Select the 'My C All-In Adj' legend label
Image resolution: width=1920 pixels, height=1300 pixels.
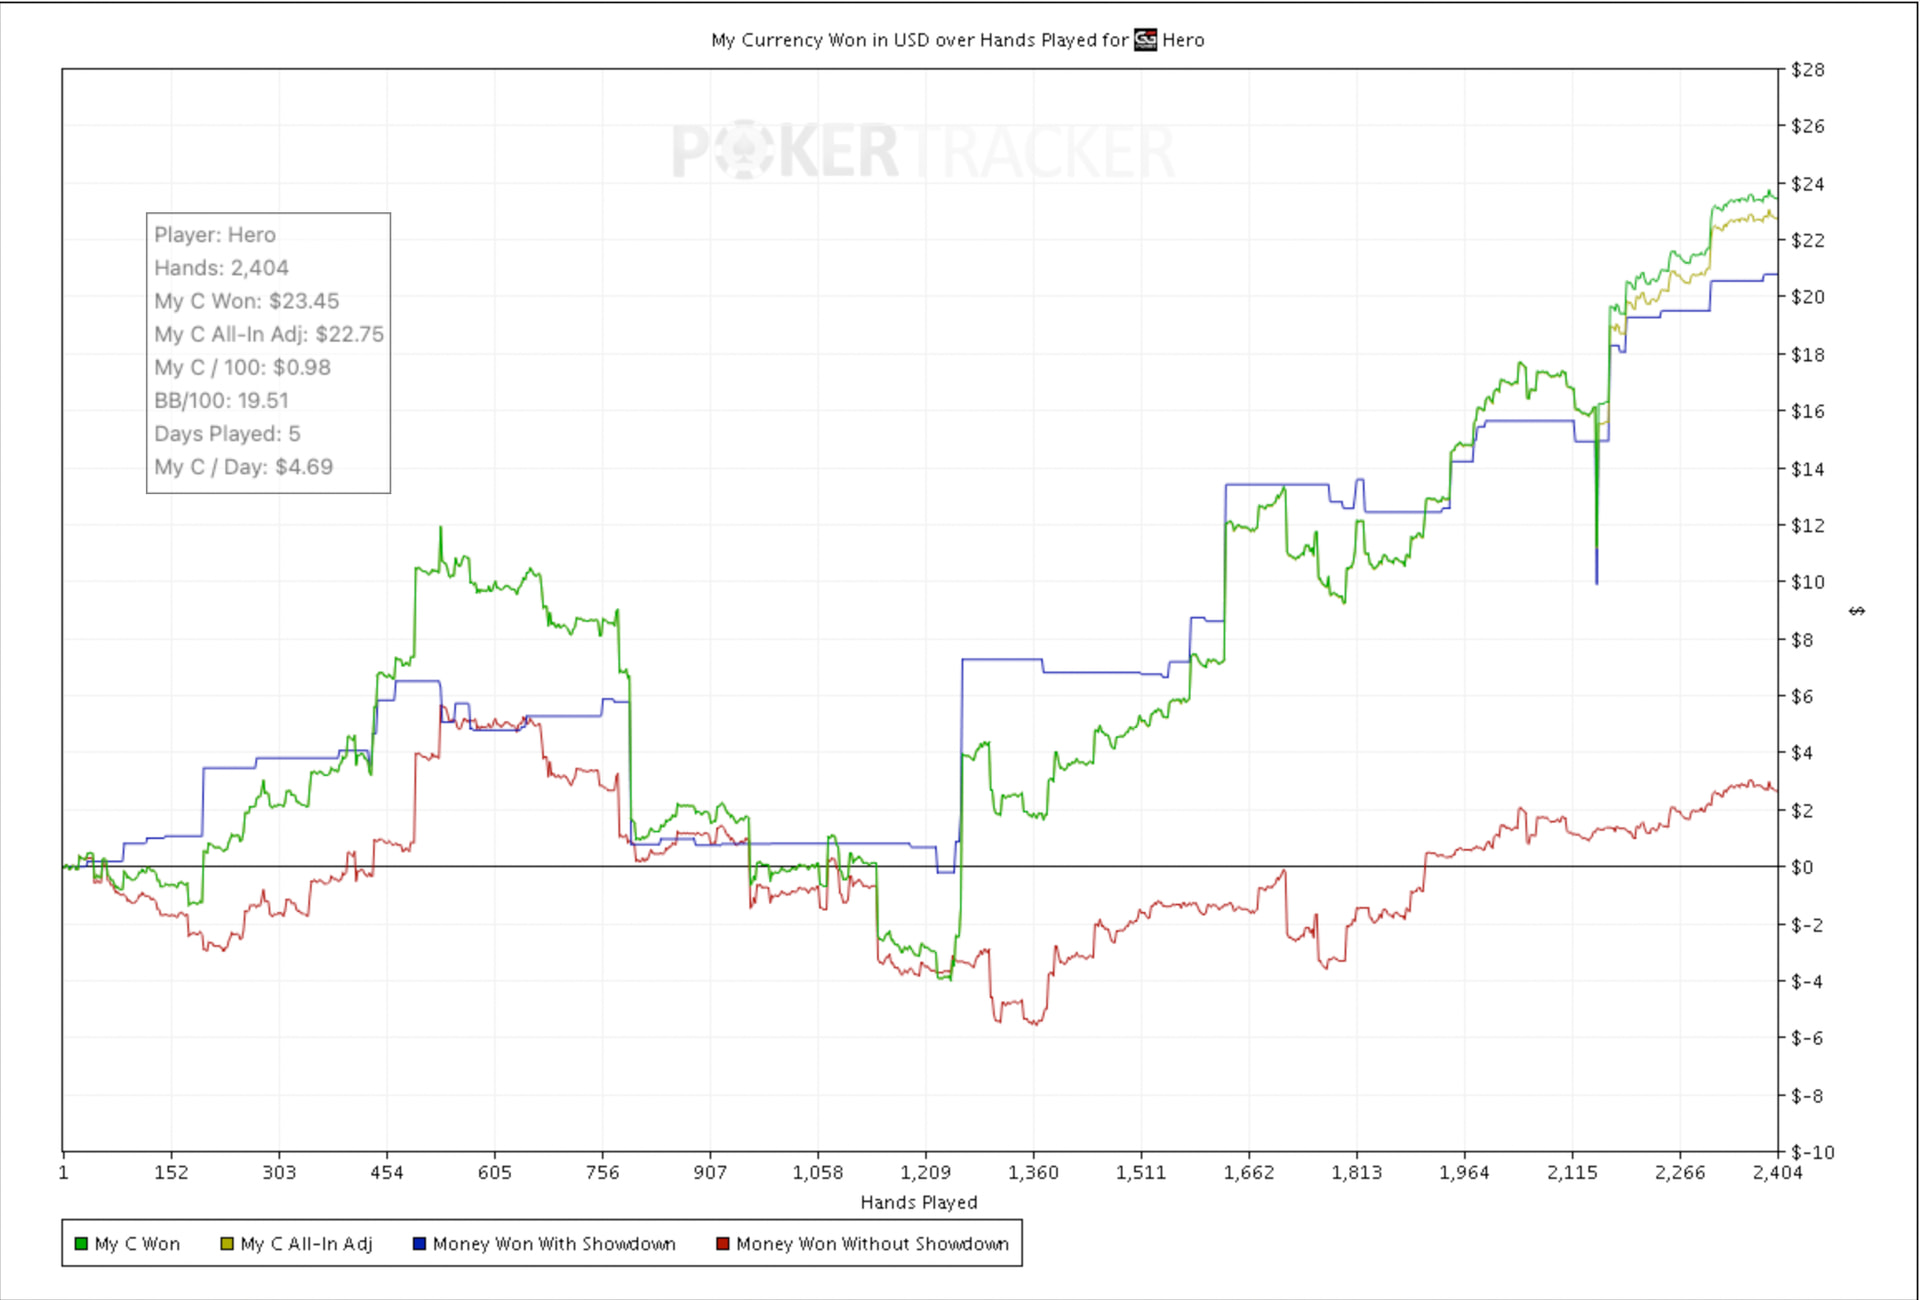(x=306, y=1244)
